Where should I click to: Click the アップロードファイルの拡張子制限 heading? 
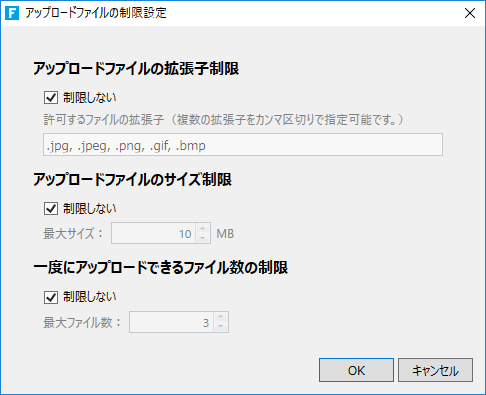pyautogui.click(x=136, y=69)
